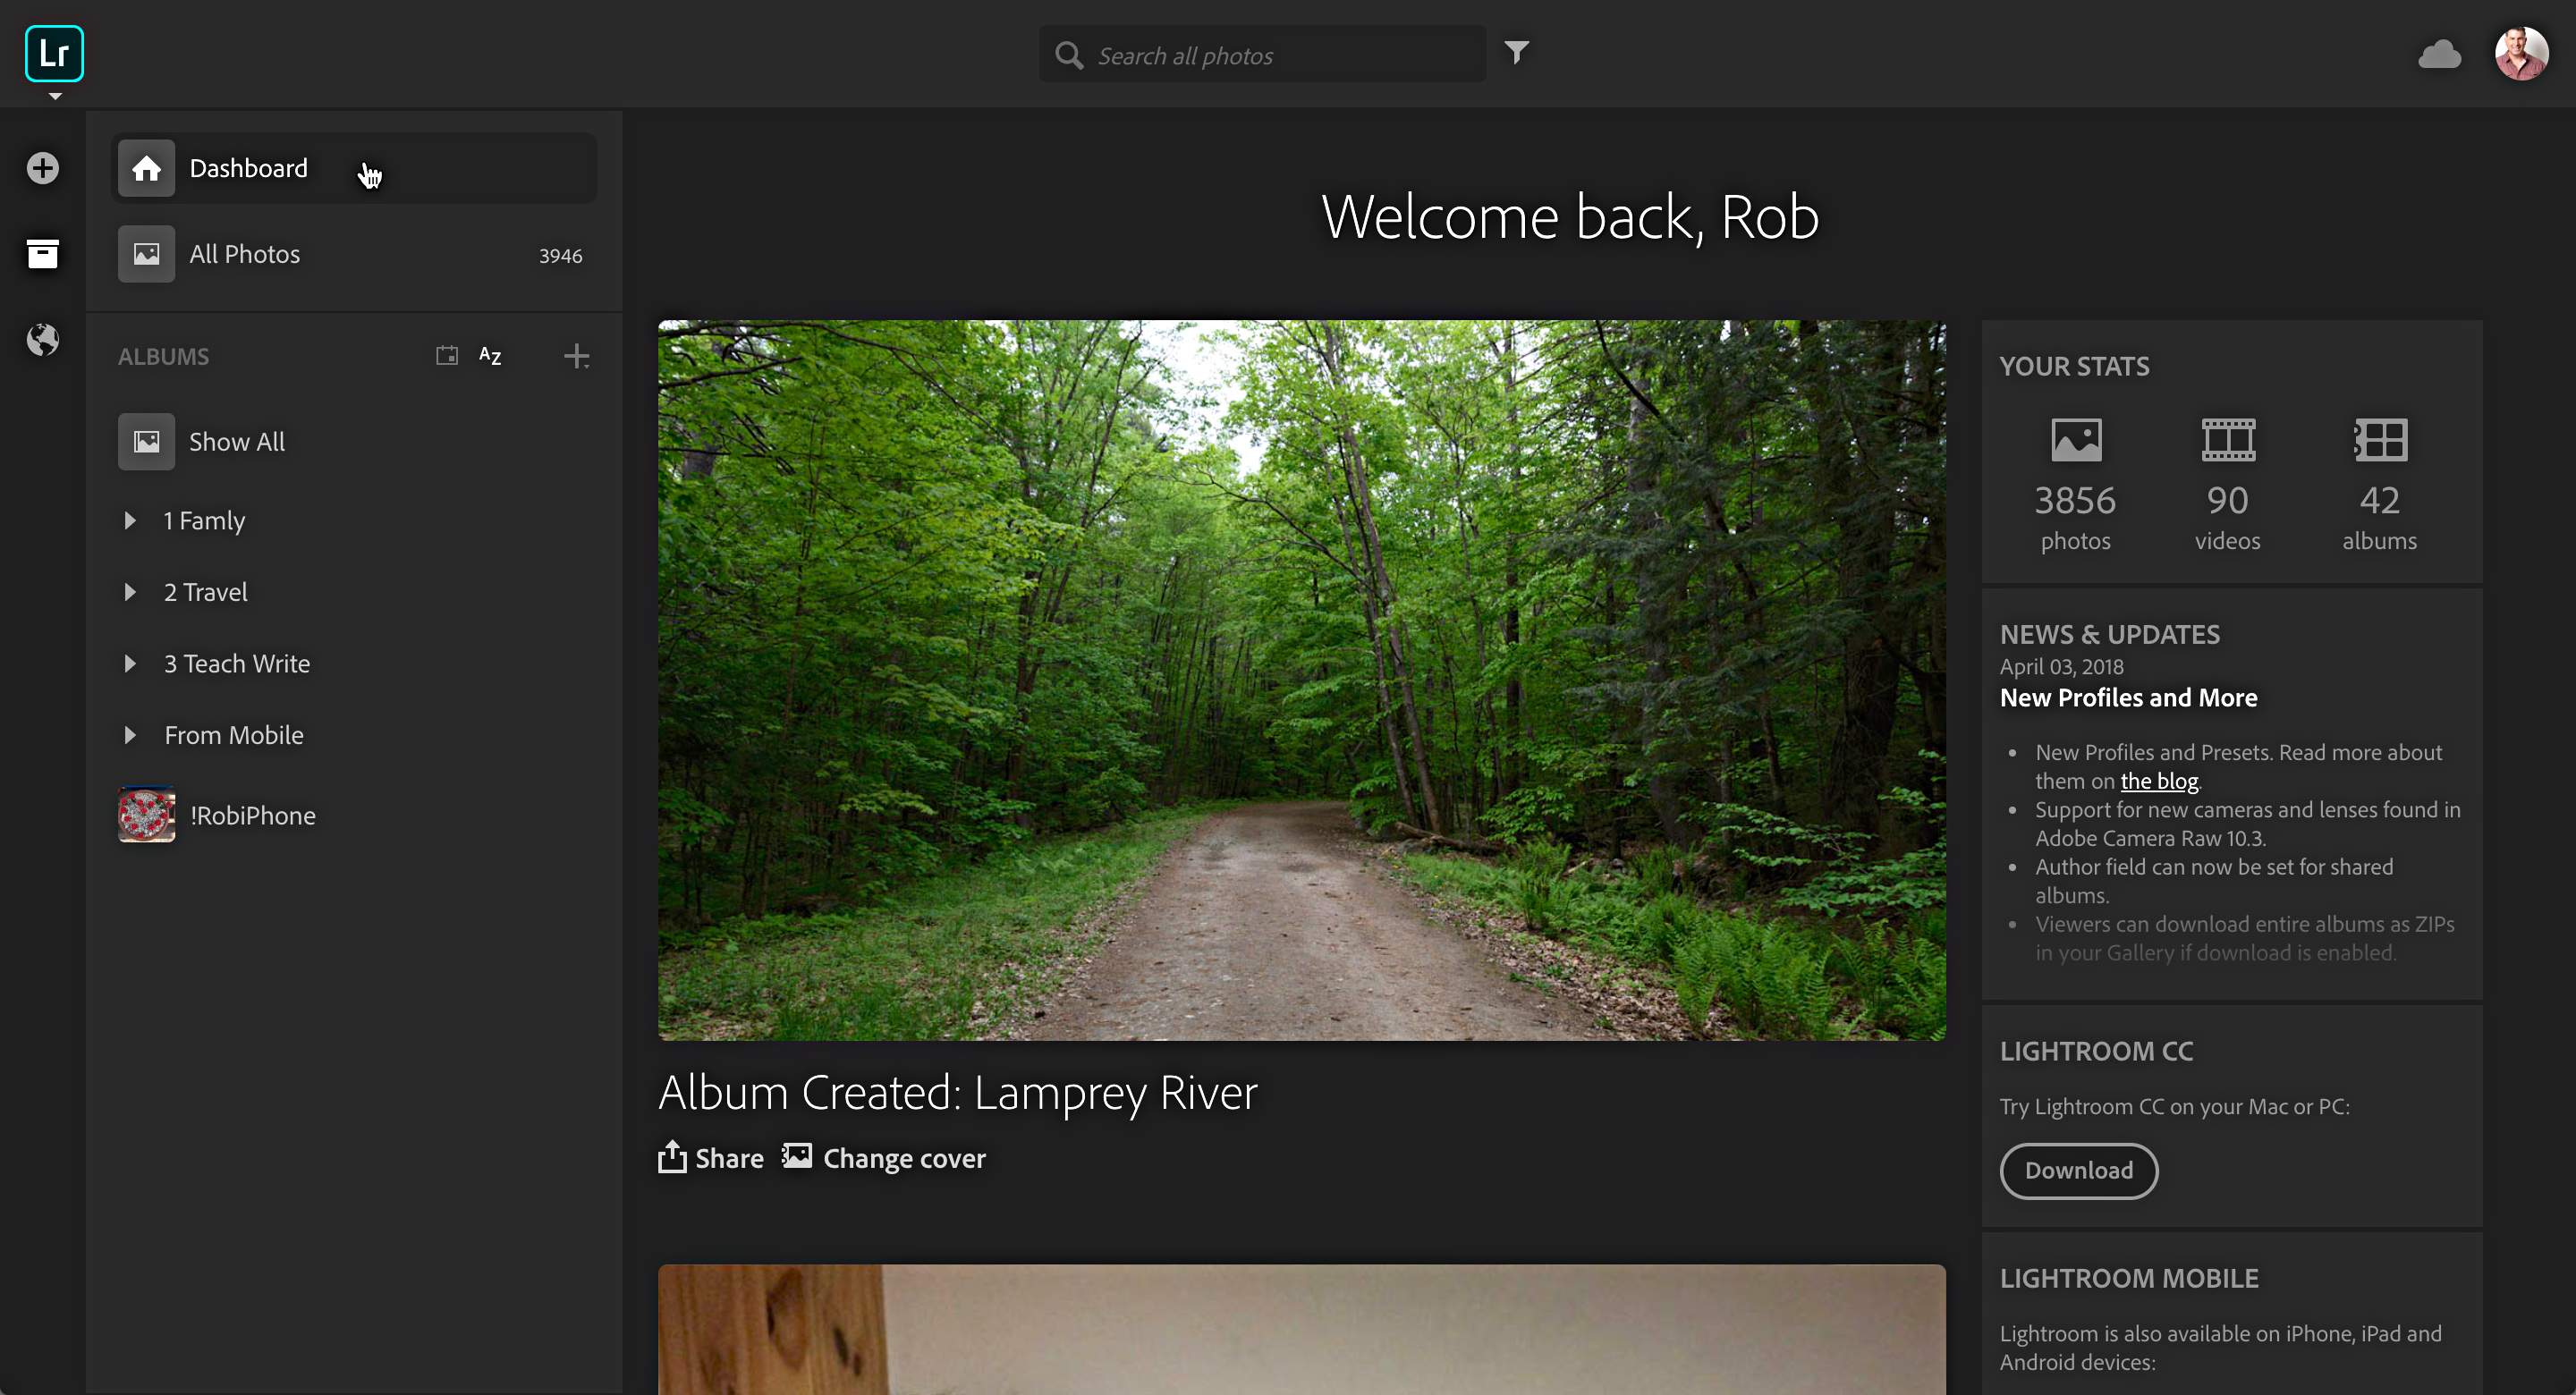
Task: Click the Lamprey River cover photo thumbnail
Action: (1303, 681)
